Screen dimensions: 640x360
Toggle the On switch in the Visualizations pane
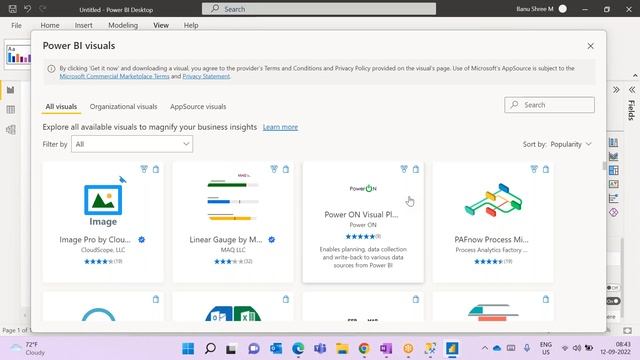click(613, 301)
